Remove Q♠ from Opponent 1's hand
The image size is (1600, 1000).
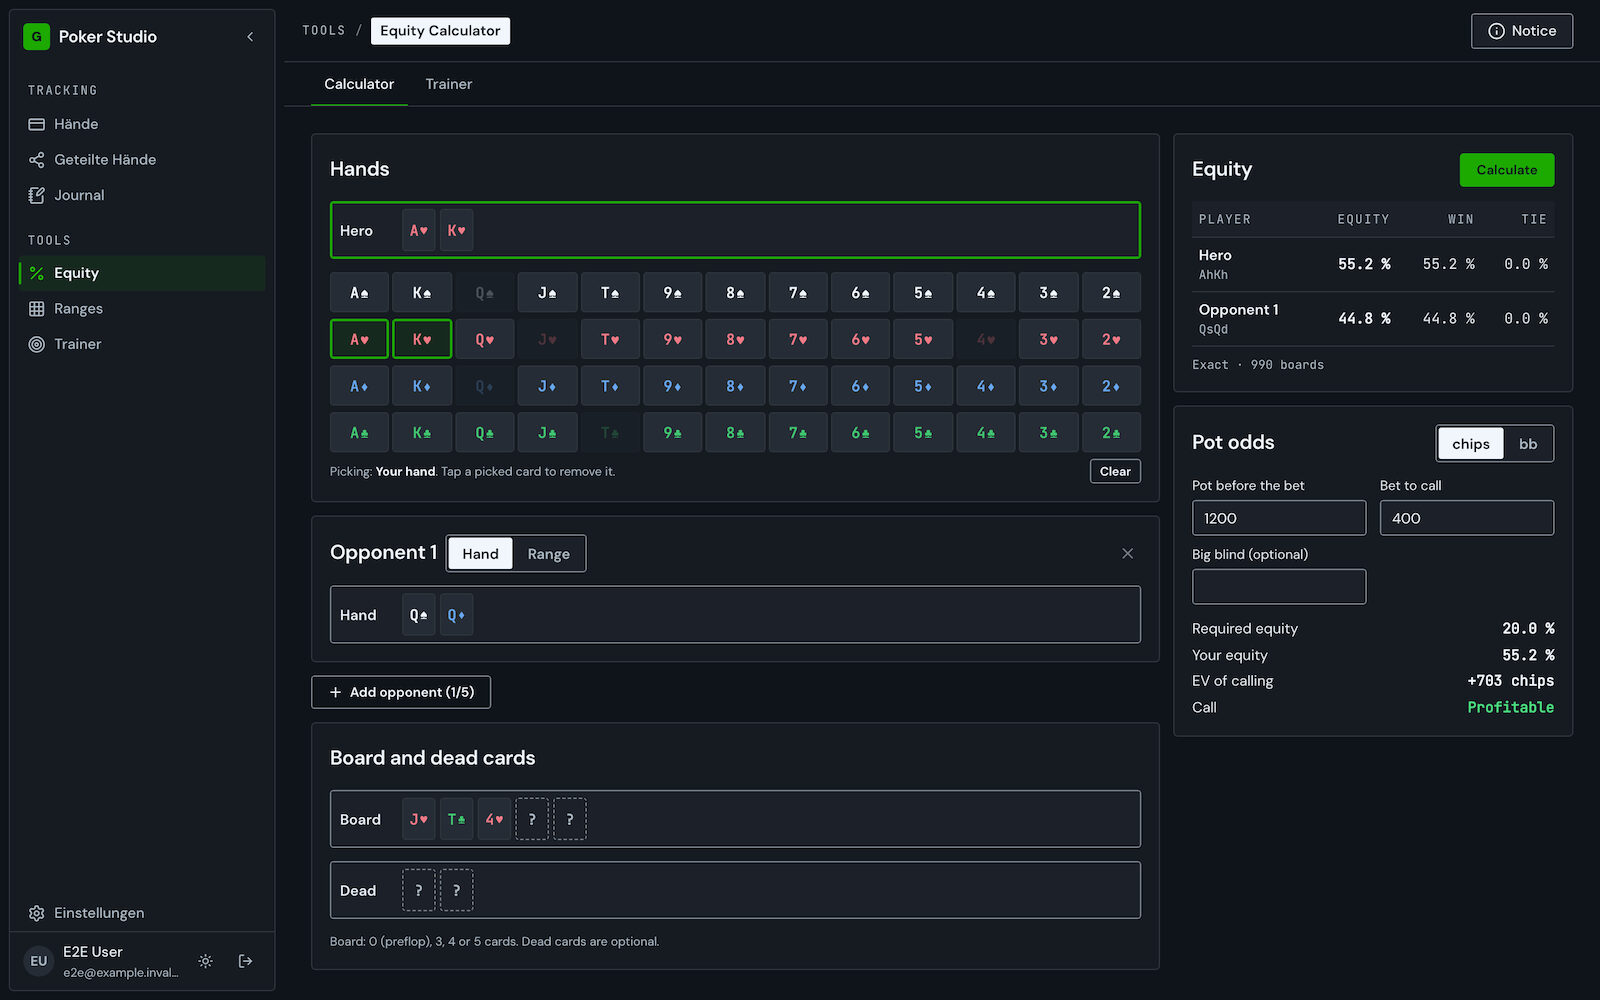click(419, 615)
